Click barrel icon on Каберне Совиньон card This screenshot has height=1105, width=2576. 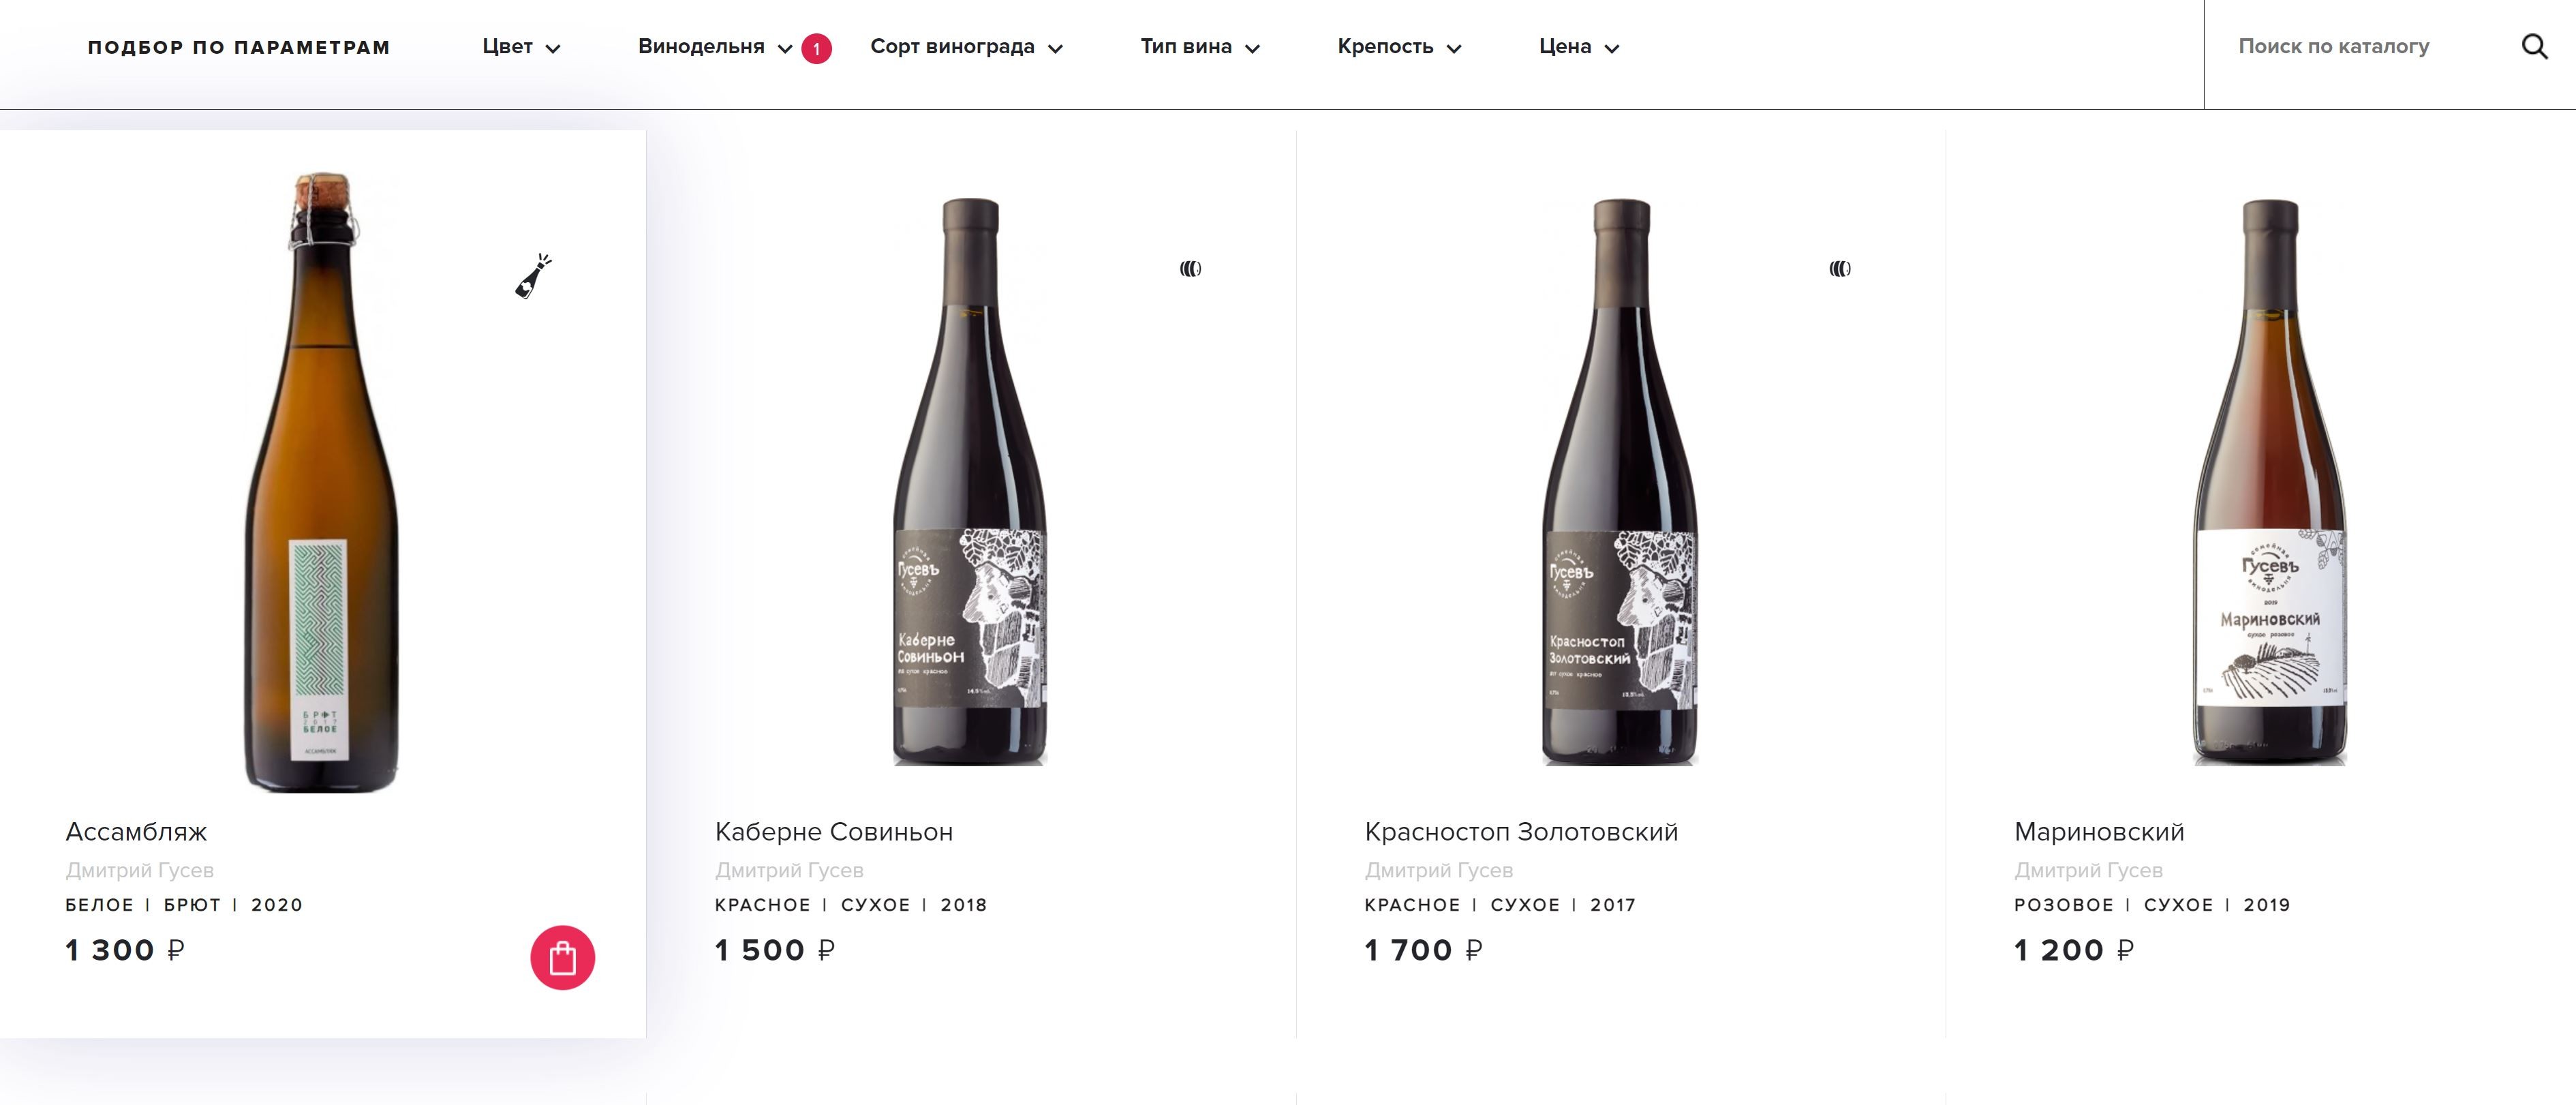1190,269
